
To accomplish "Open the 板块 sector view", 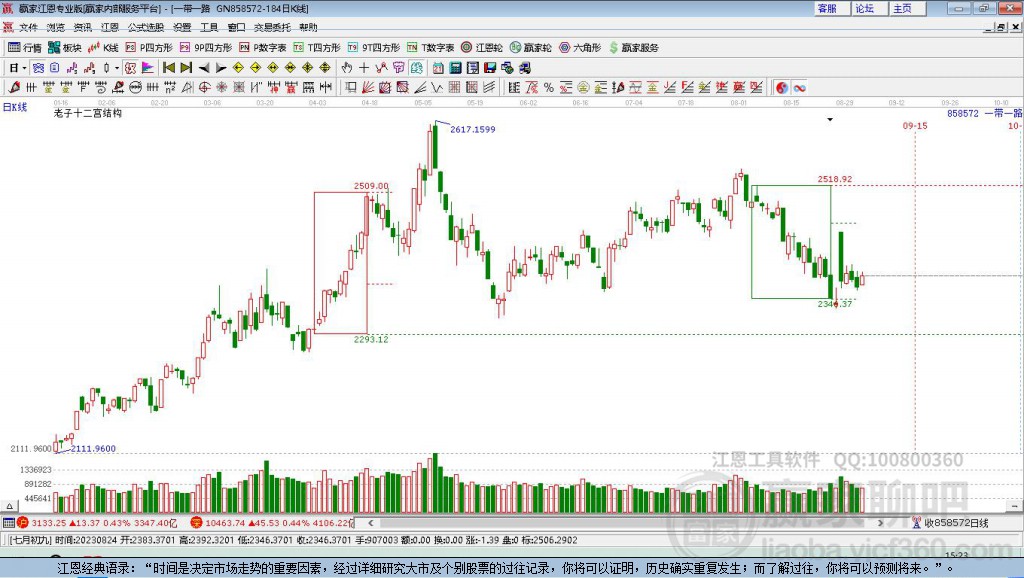I will pos(65,48).
